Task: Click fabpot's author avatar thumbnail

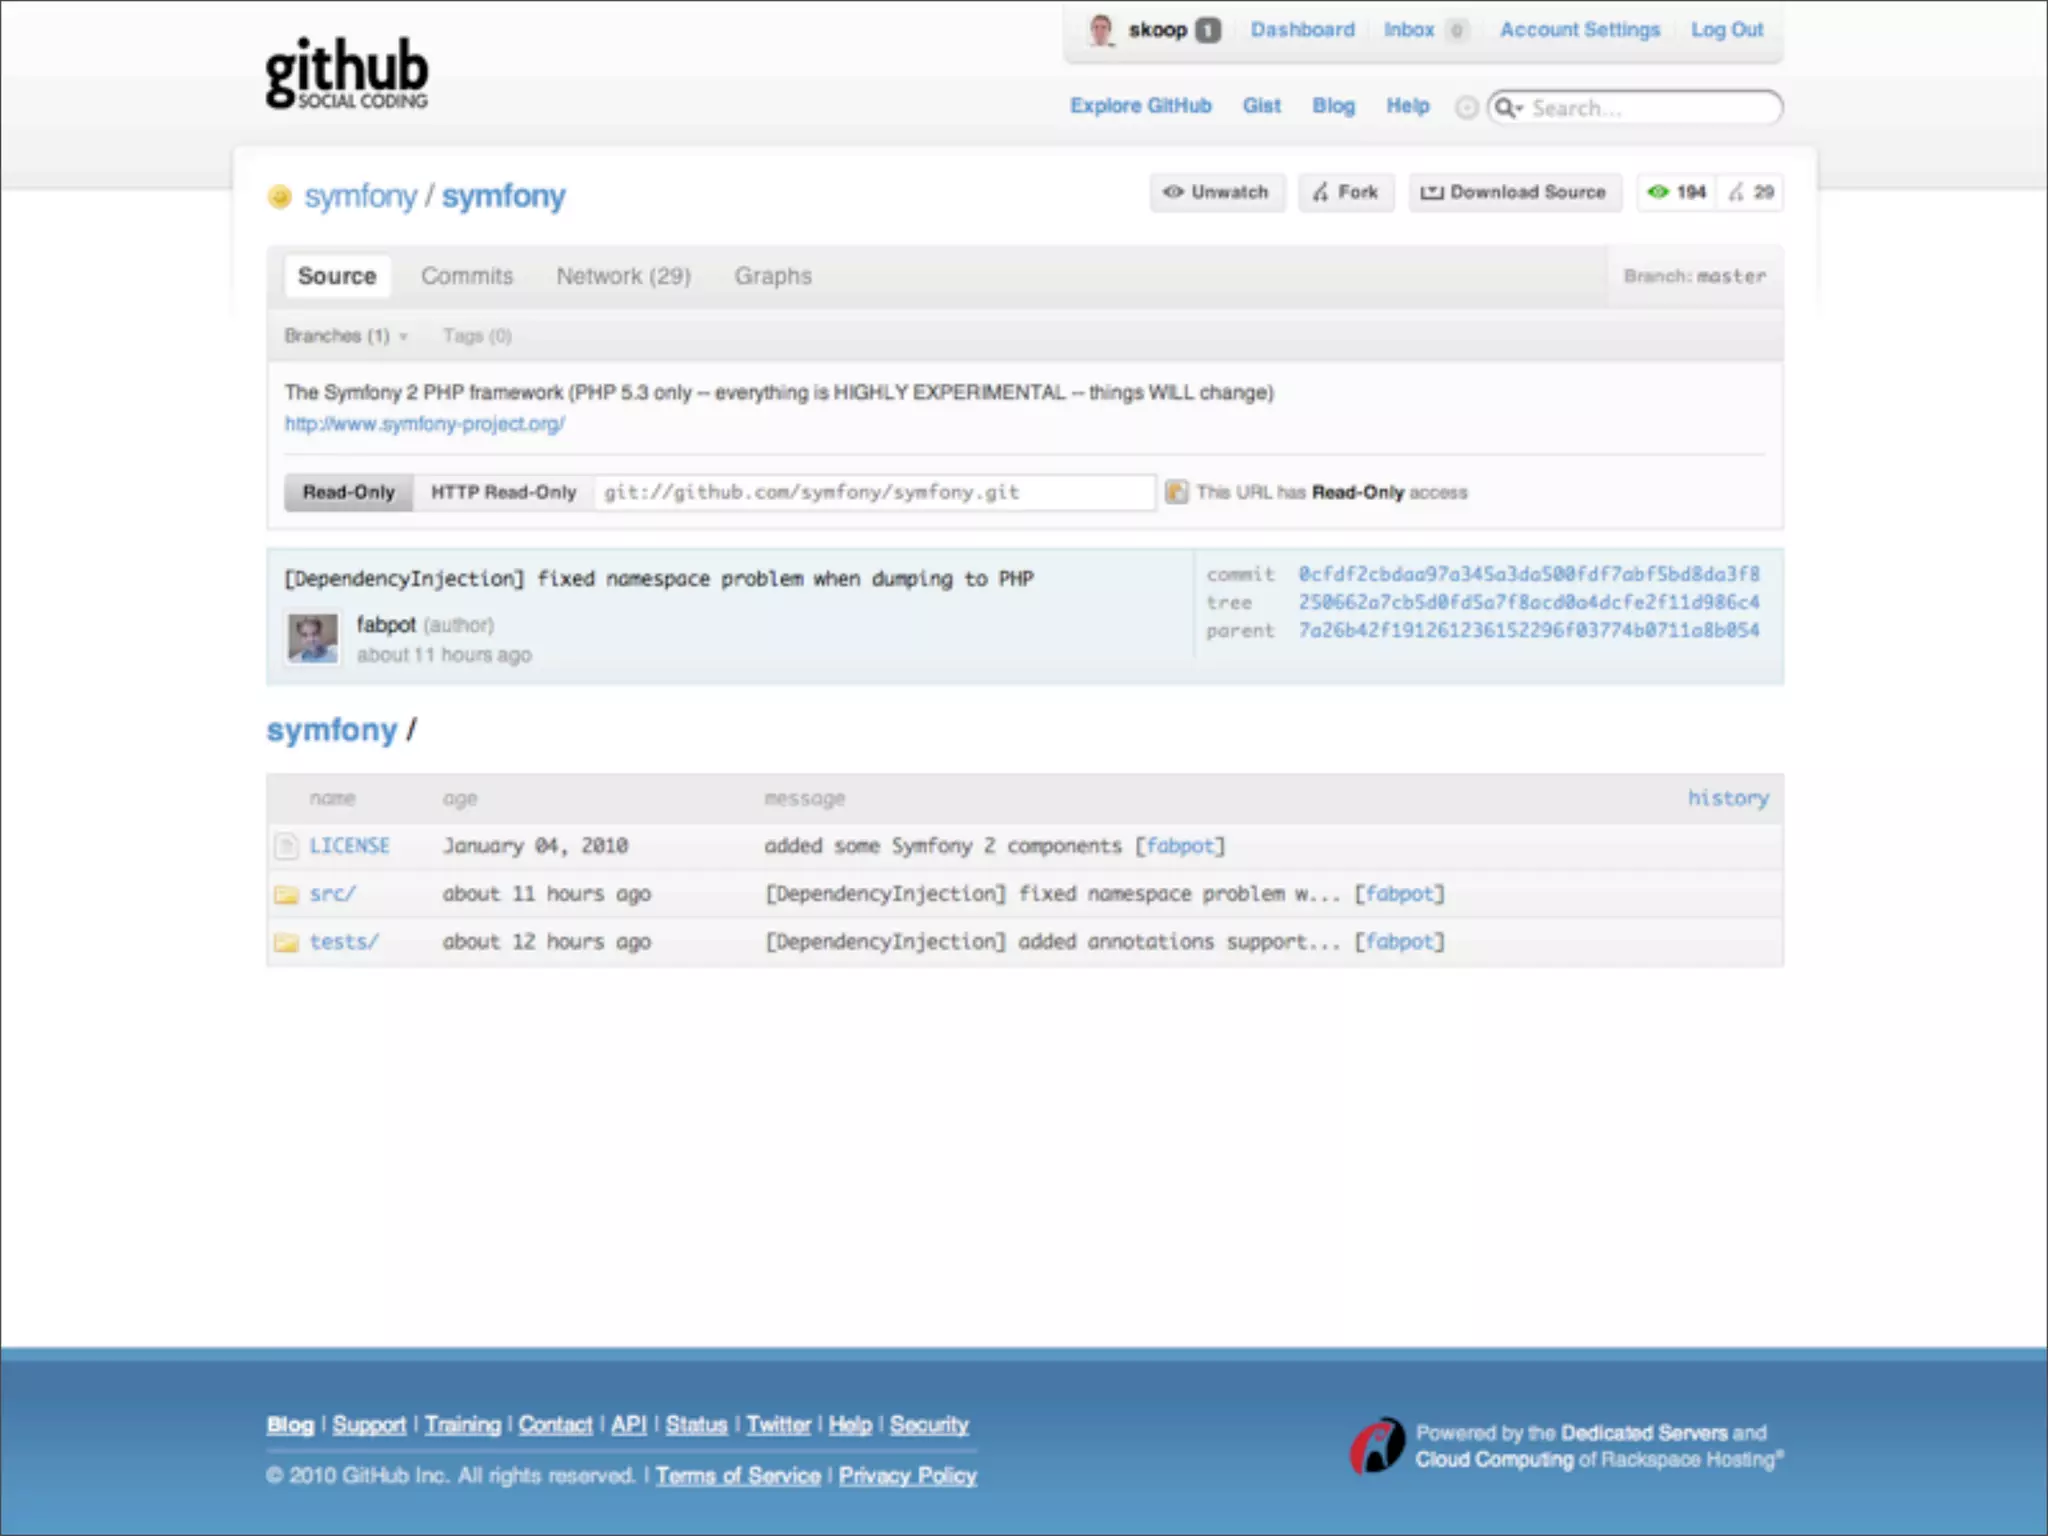Action: tap(313, 638)
